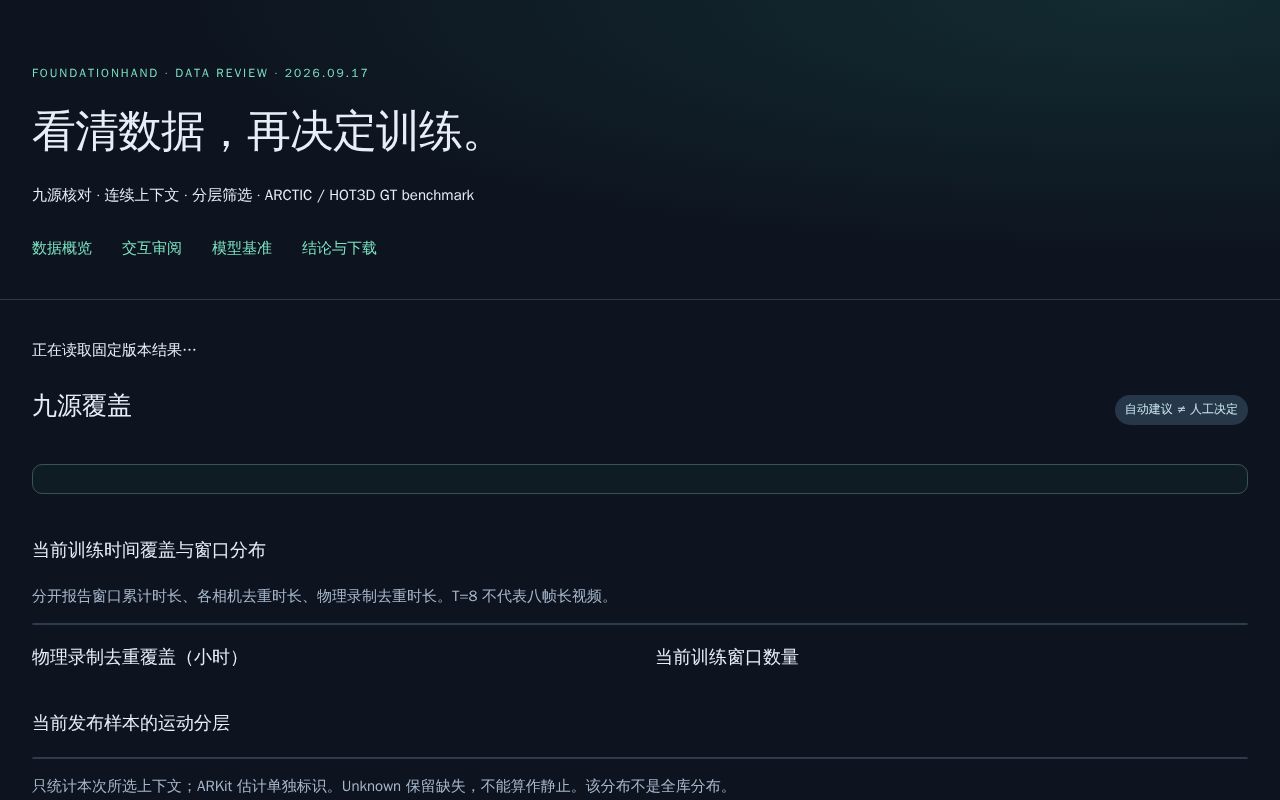
Task: Open the 数据概览 navigation link
Action: coord(62,248)
